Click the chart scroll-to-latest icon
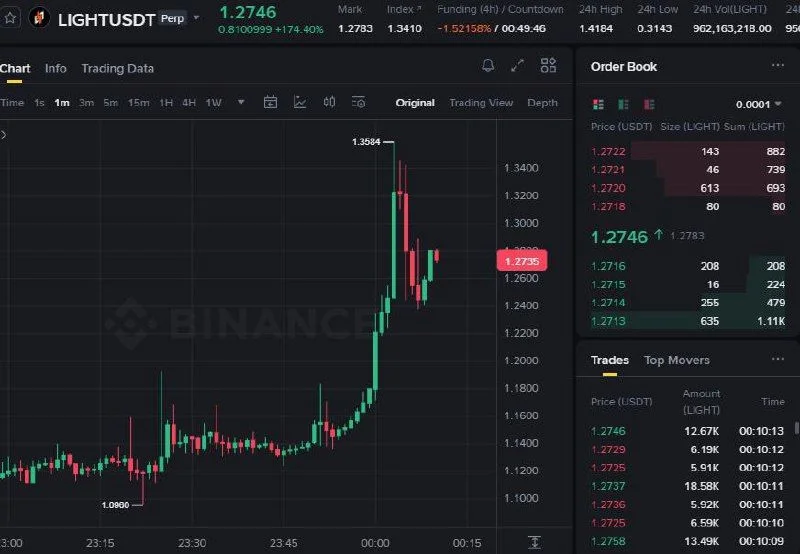The width and height of the screenshot is (800, 554). 534,542
